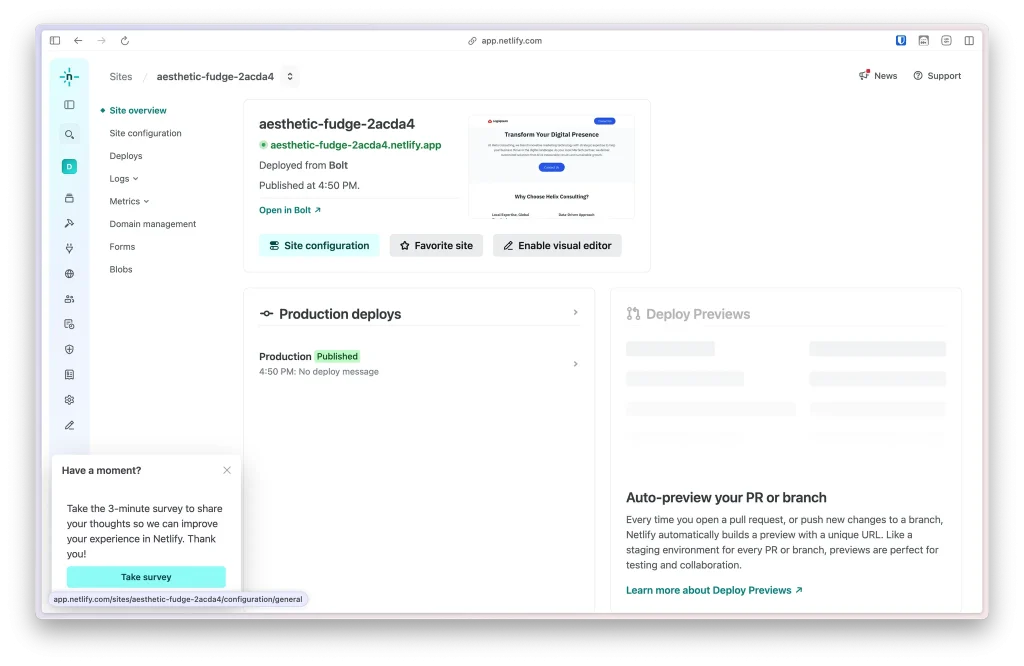Click the Netlify logo icon
The image size is (1024, 666).
pos(69,77)
